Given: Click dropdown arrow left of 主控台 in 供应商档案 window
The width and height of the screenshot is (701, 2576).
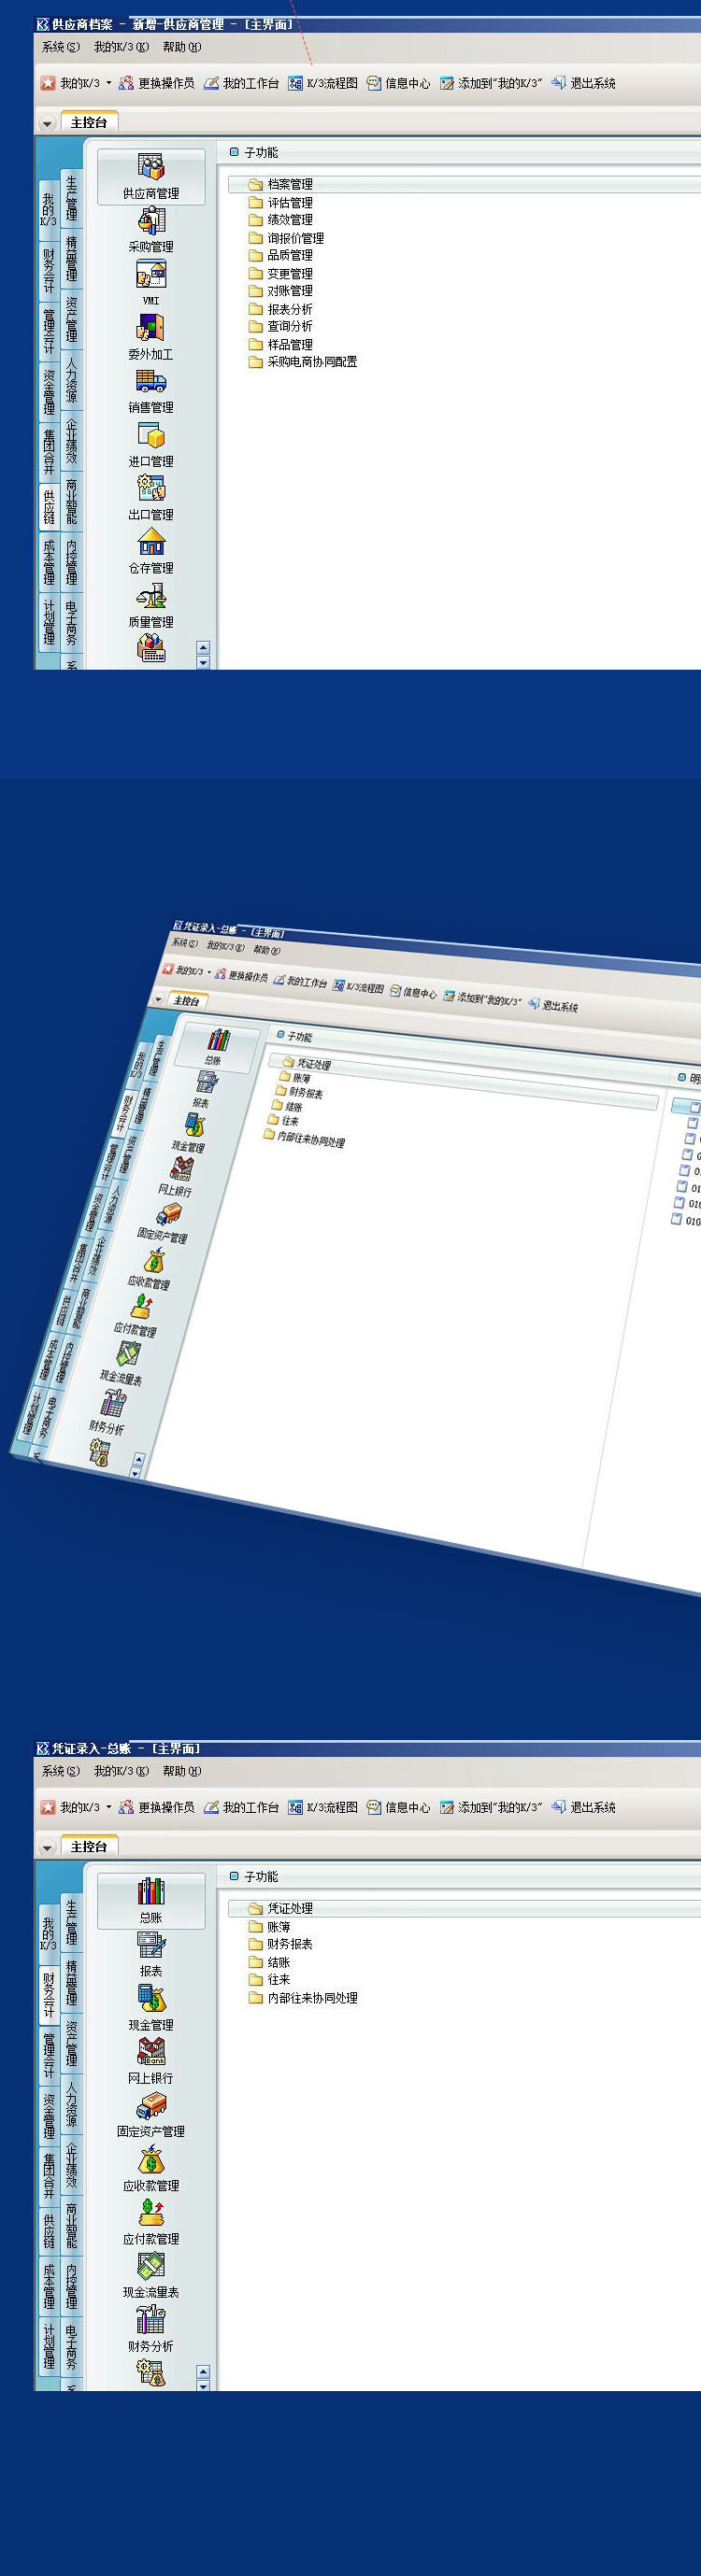Looking at the screenshot, I should 47,124.
